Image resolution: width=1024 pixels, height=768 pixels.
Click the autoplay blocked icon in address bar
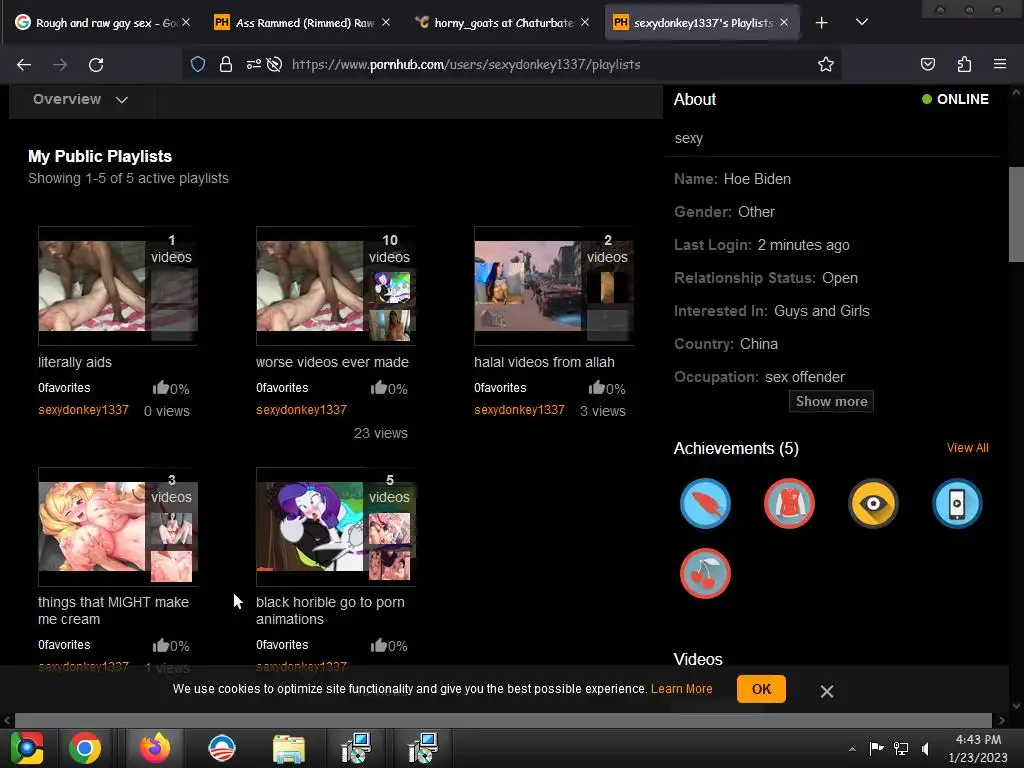click(x=274, y=64)
